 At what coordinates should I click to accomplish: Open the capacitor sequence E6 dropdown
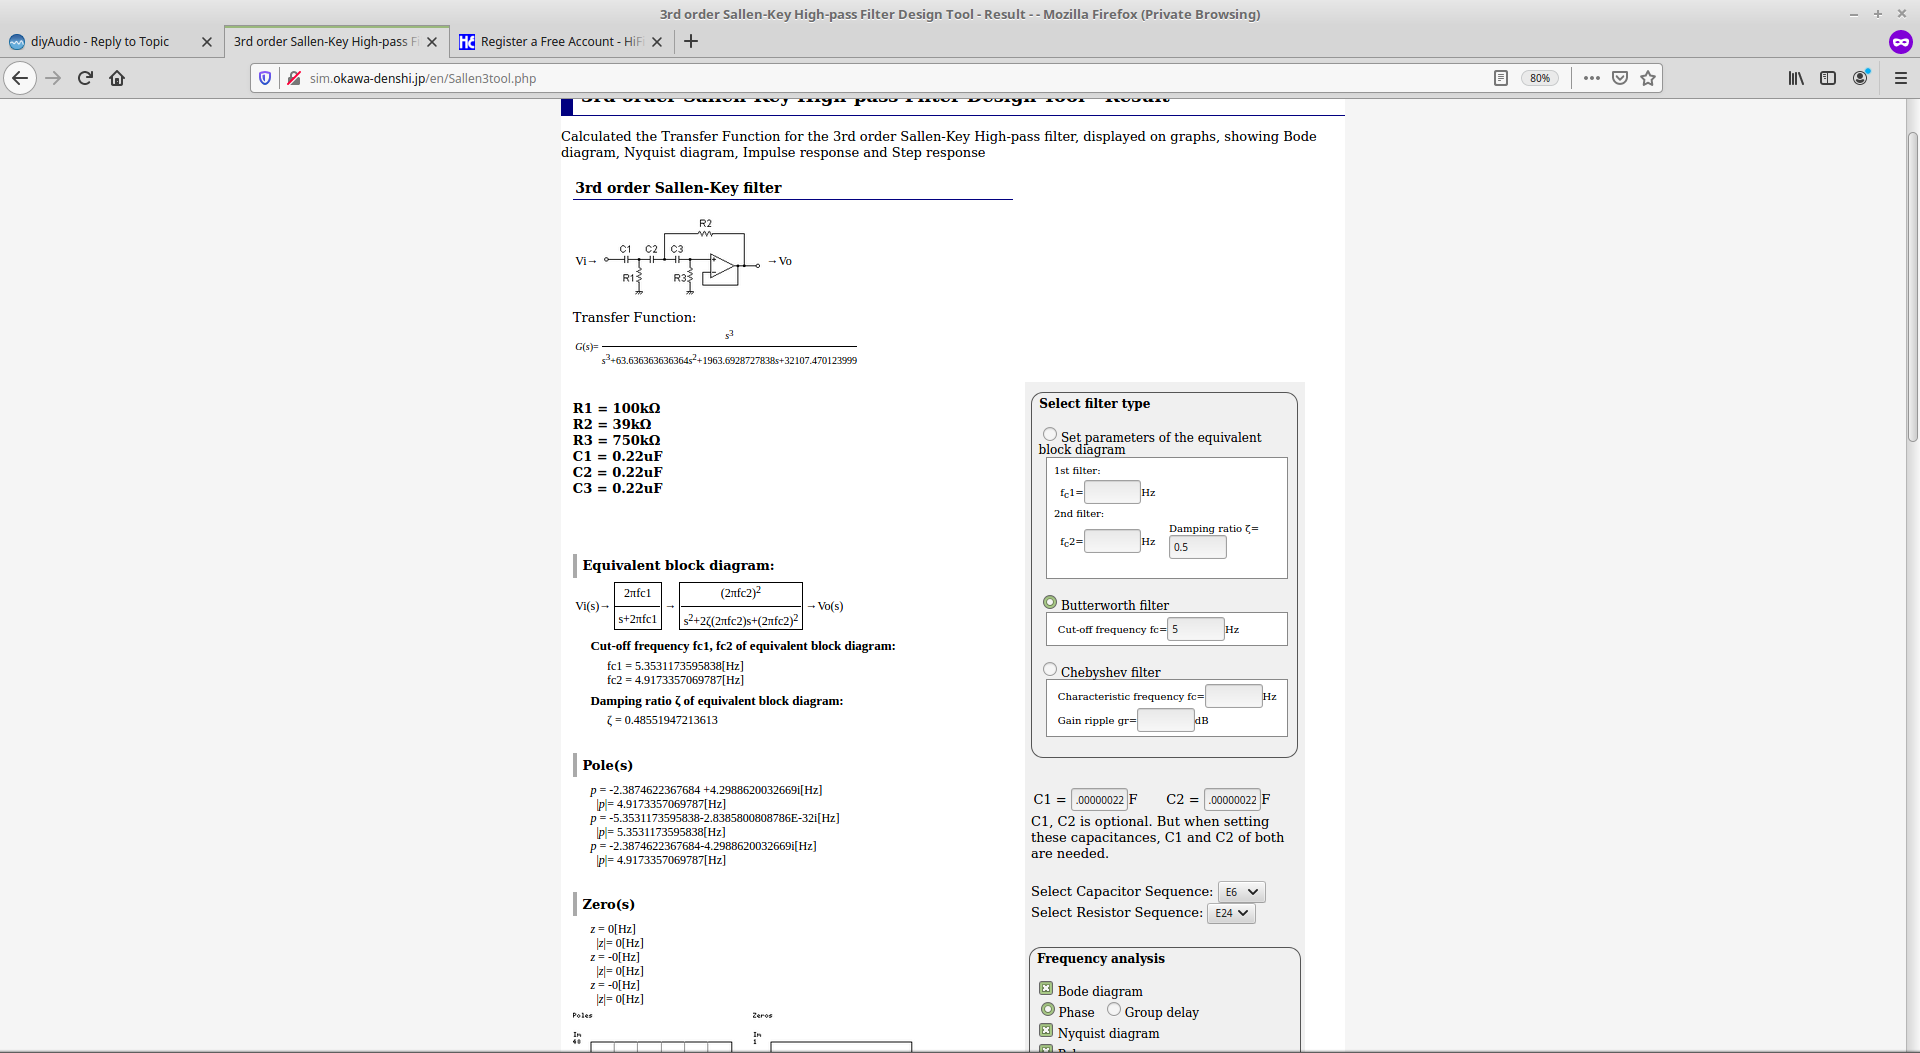(x=1242, y=892)
